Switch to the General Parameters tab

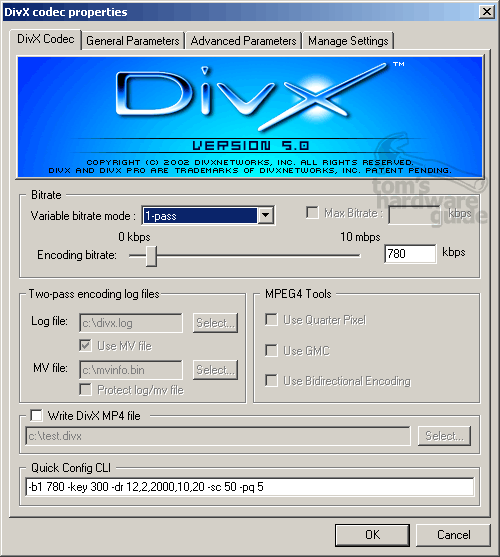coord(133,41)
